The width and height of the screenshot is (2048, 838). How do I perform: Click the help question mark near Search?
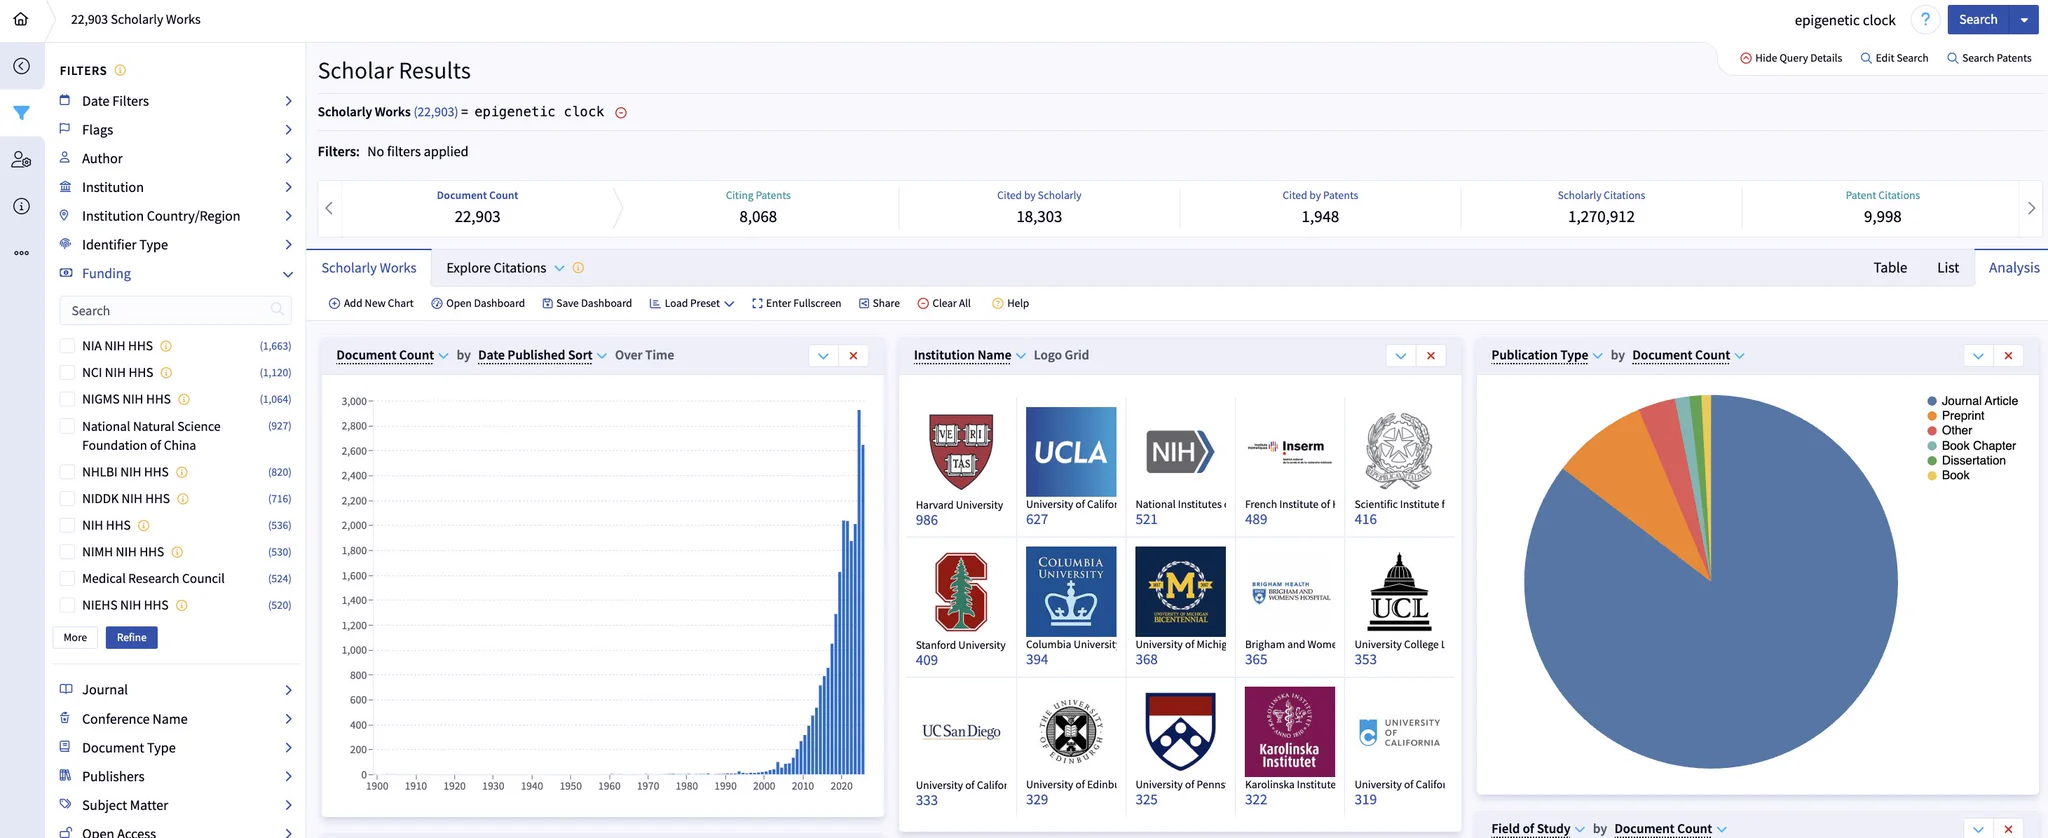click(x=1925, y=20)
